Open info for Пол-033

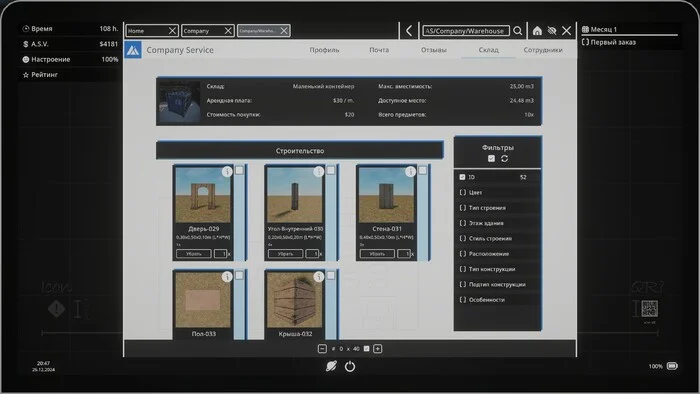227,277
